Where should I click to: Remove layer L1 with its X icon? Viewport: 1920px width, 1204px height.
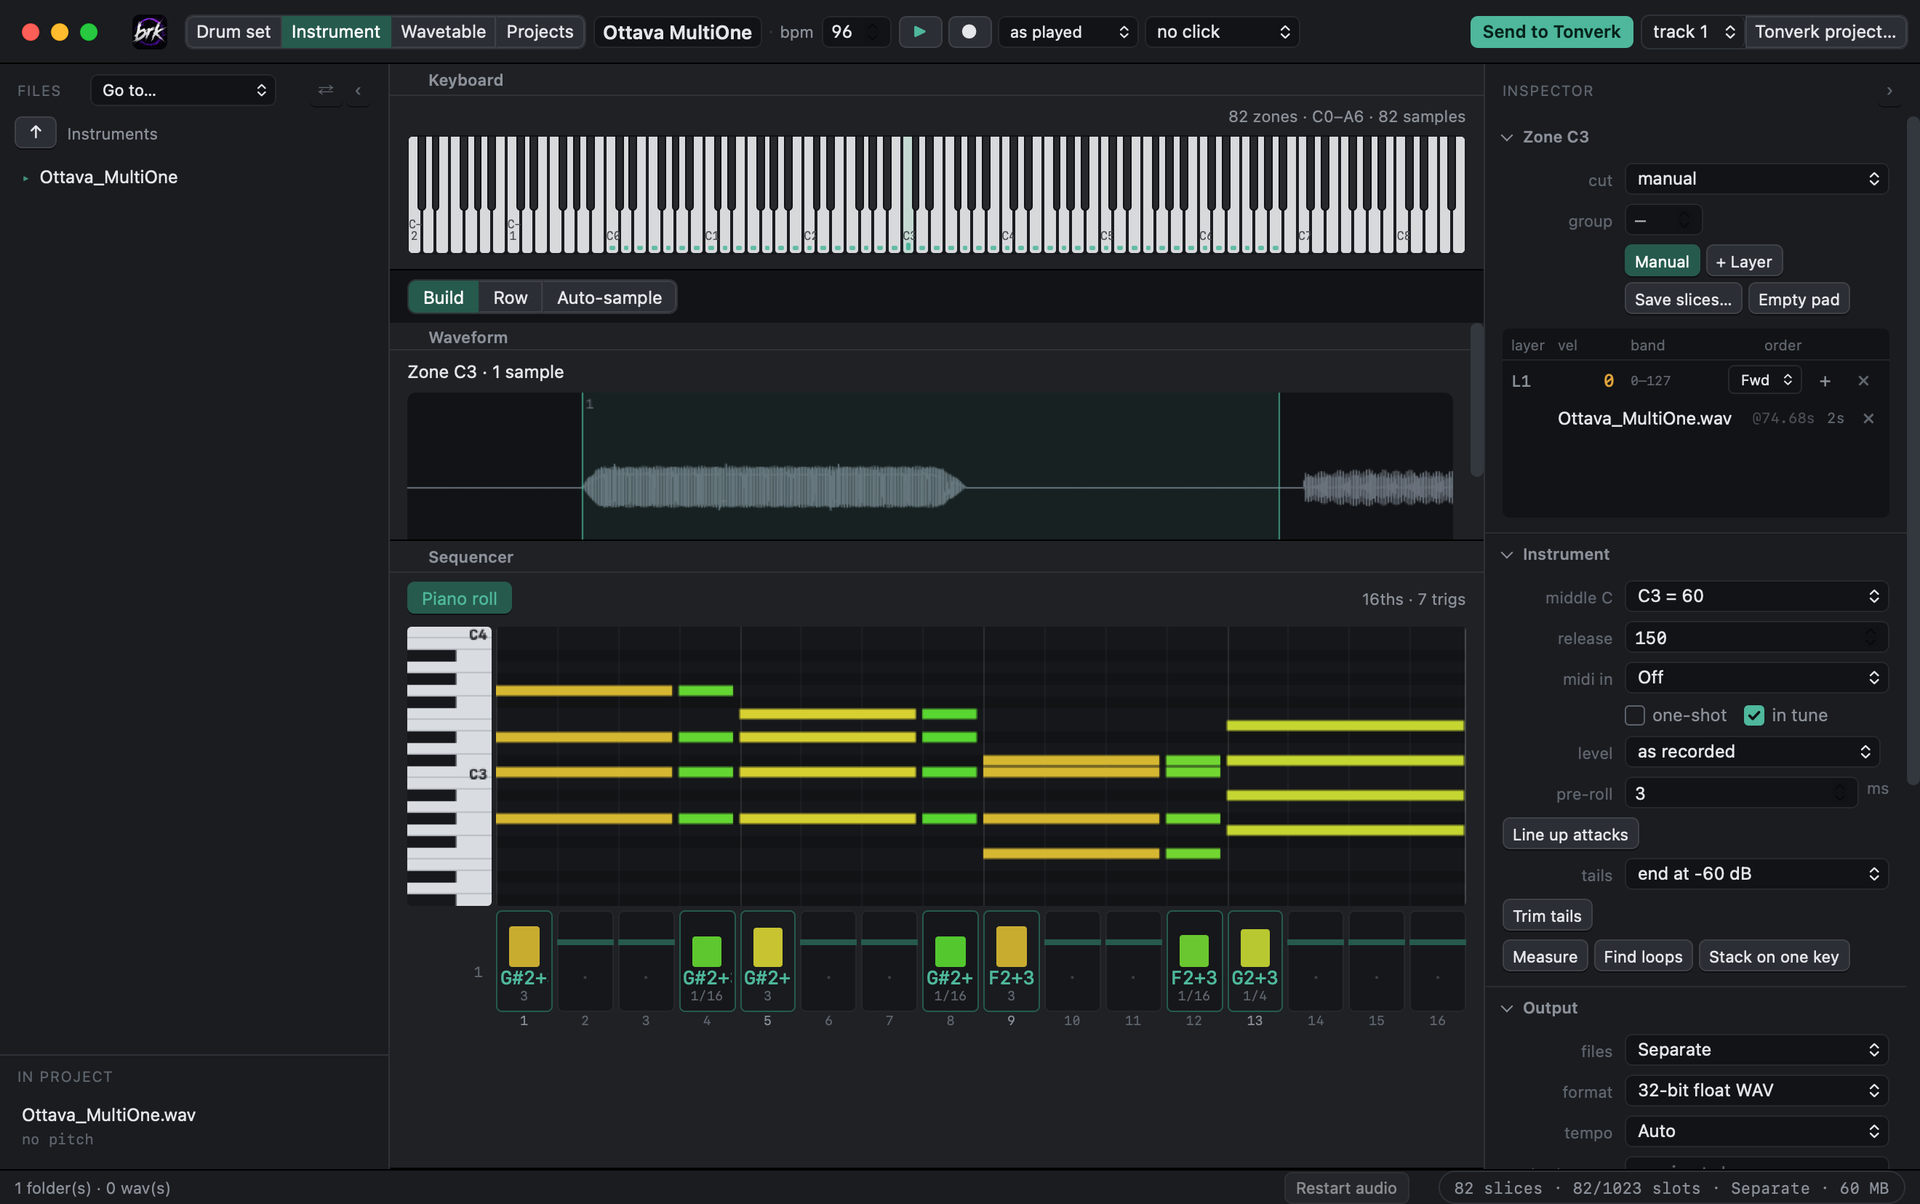[1863, 381]
